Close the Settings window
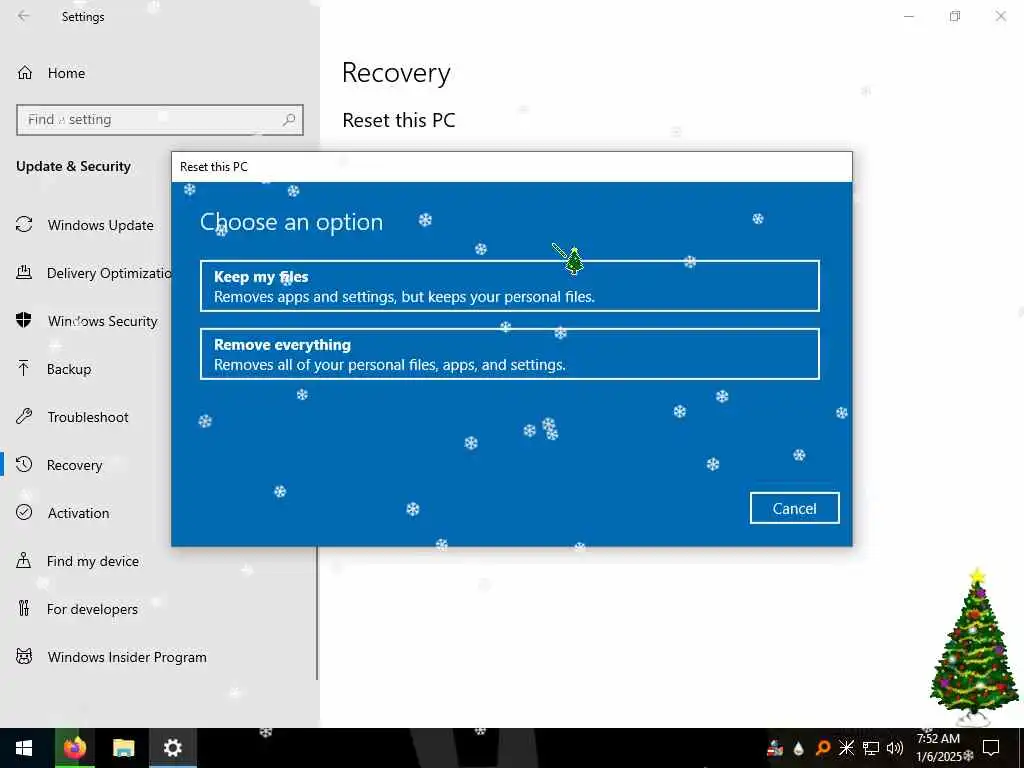This screenshot has height=768, width=1024. (1000, 16)
